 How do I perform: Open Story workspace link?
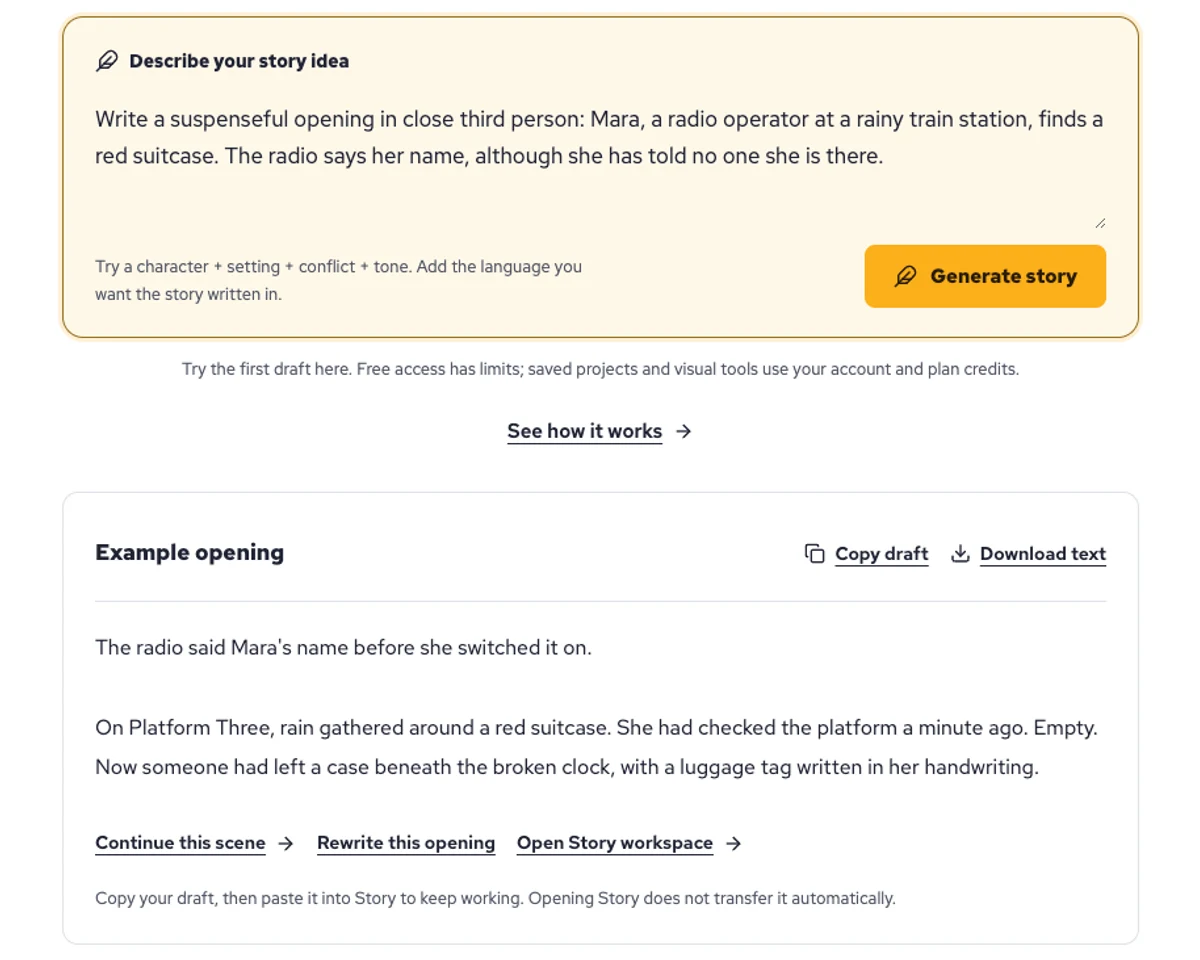(615, 843)
